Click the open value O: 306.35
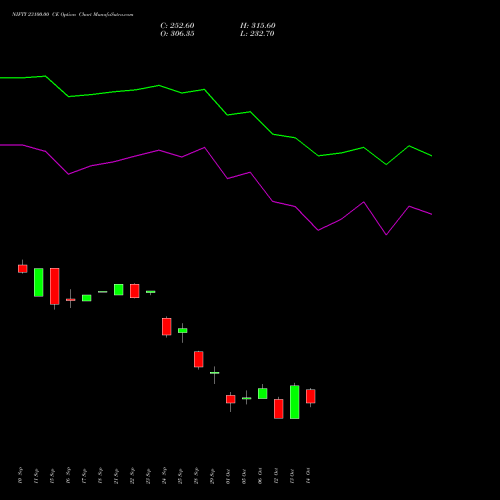 point(177,34)
